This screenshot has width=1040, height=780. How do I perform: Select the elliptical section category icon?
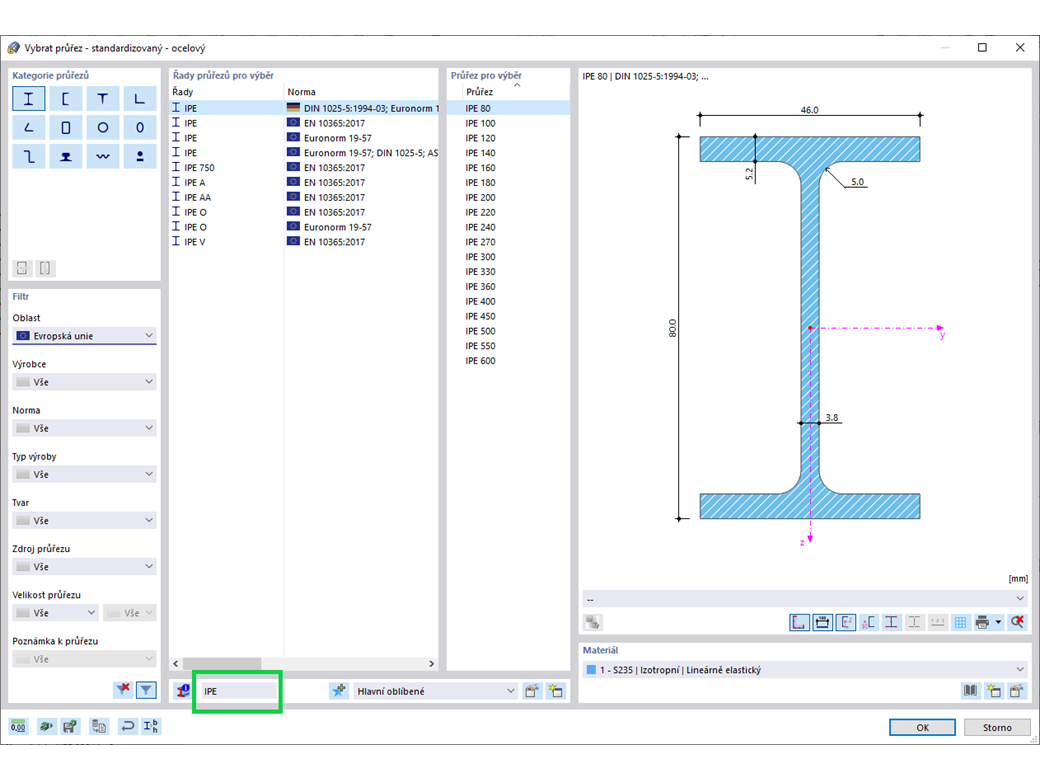click(139, 127)
